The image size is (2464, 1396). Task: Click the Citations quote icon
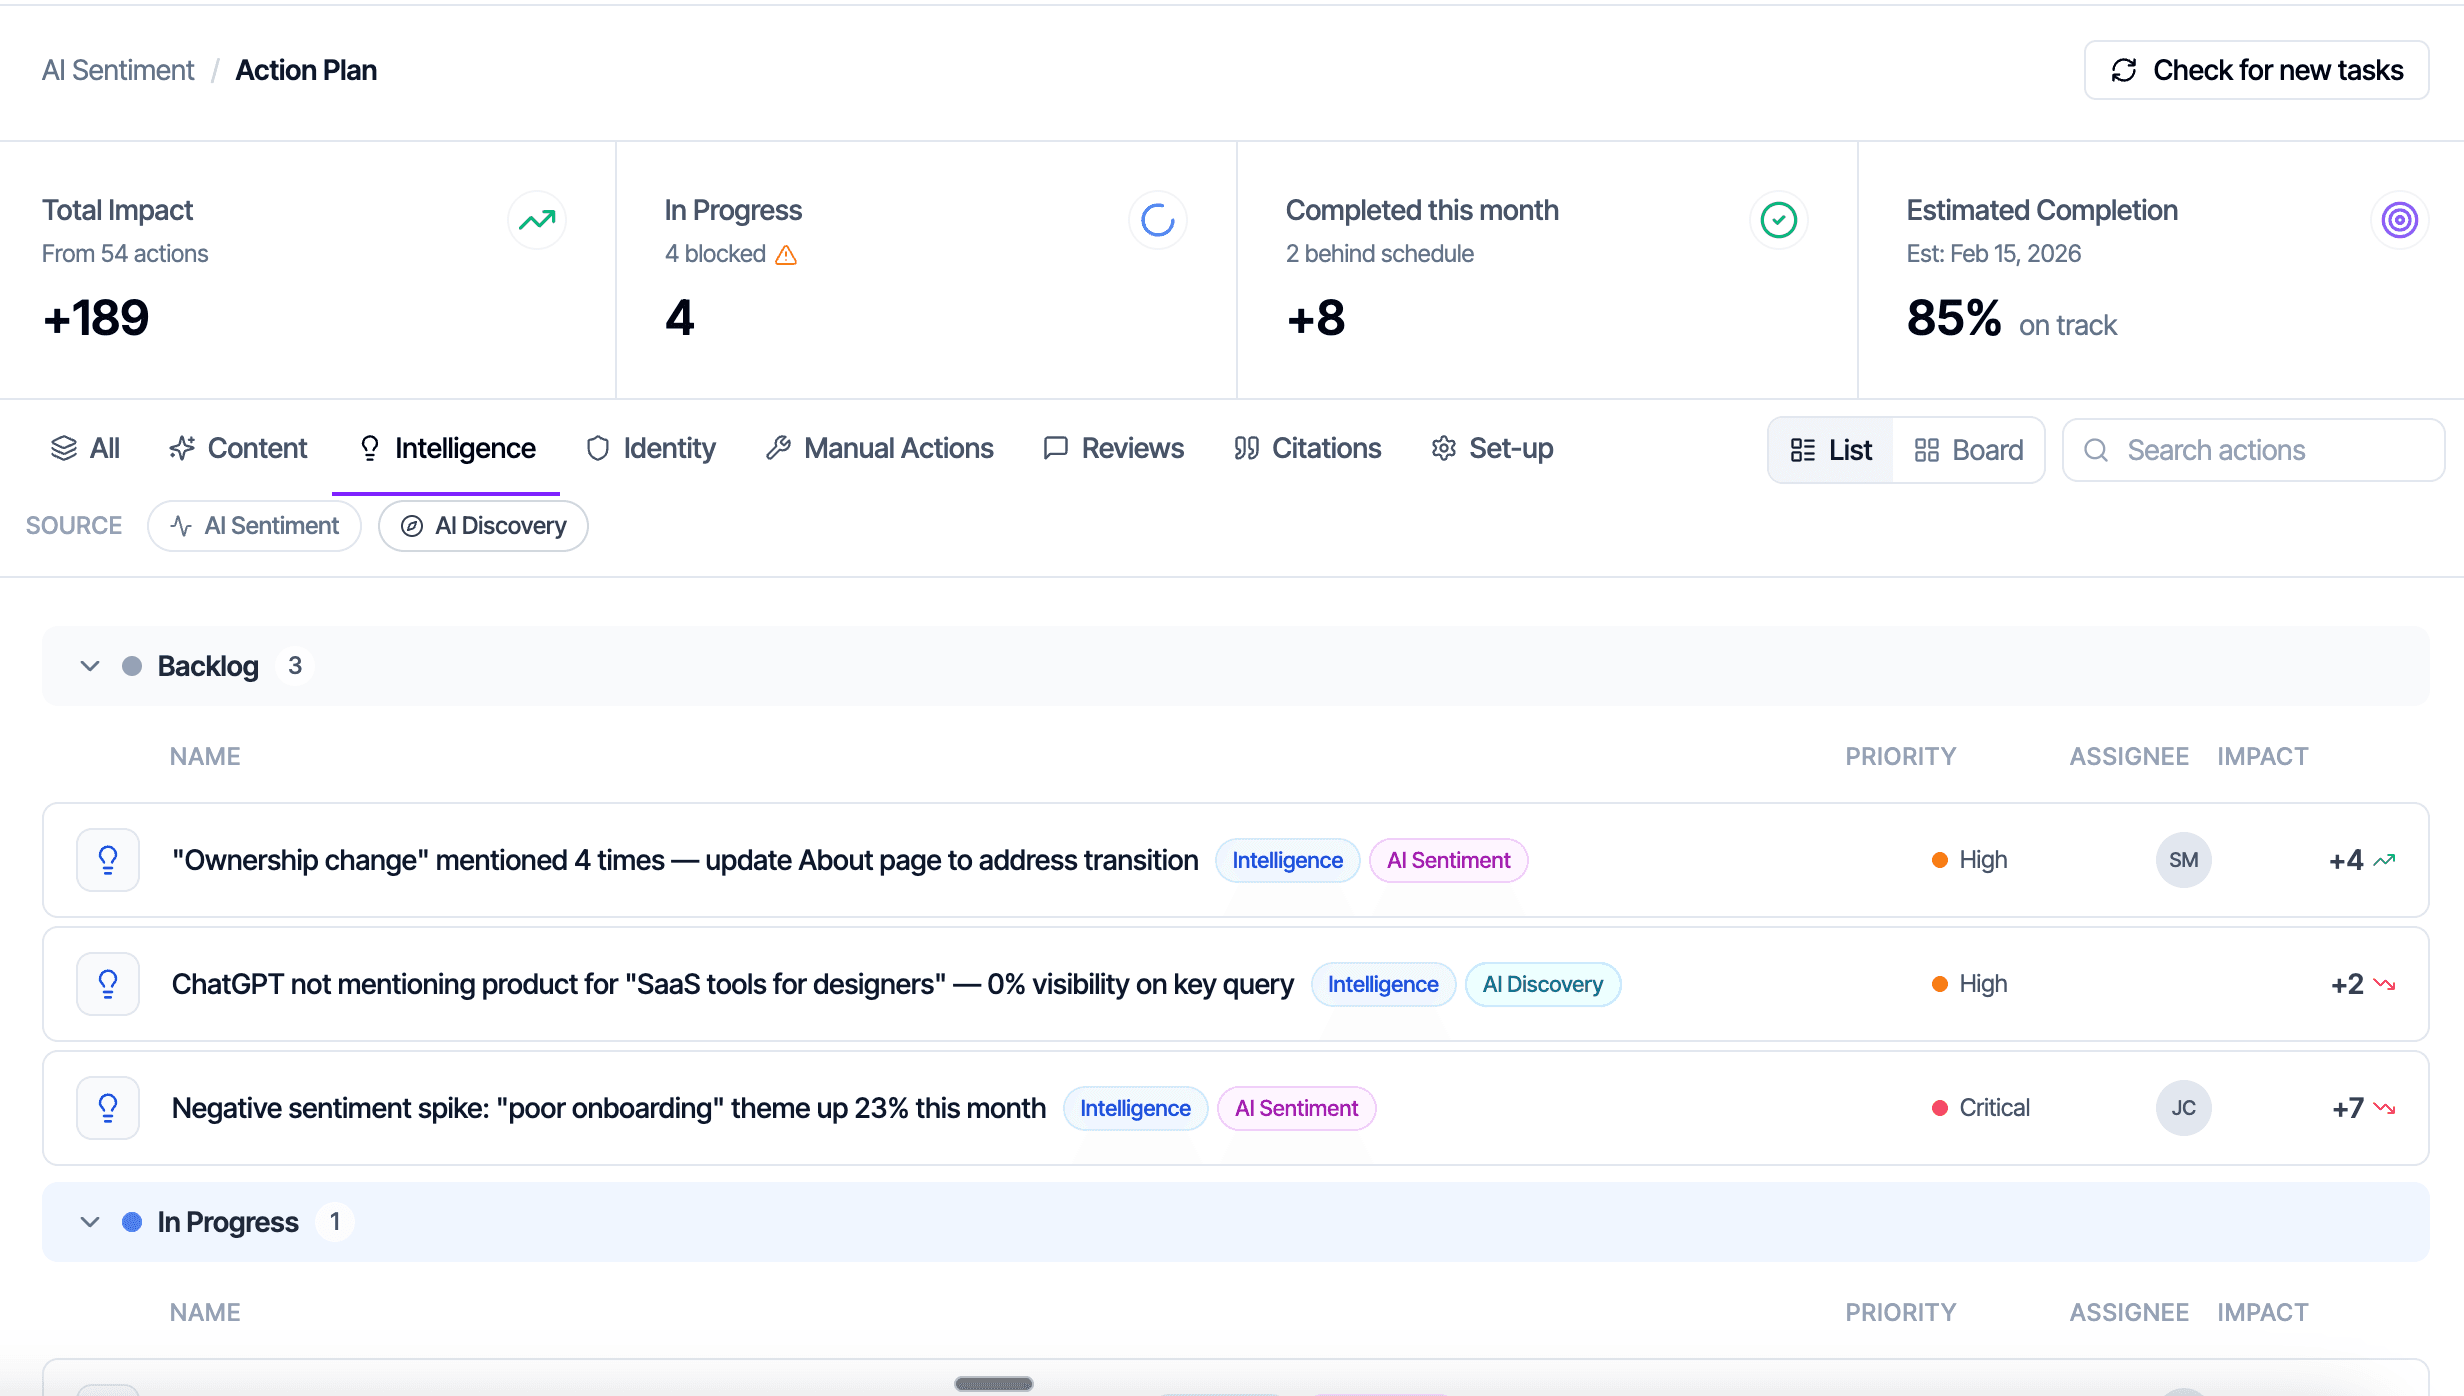click(x=1246, y=448)
